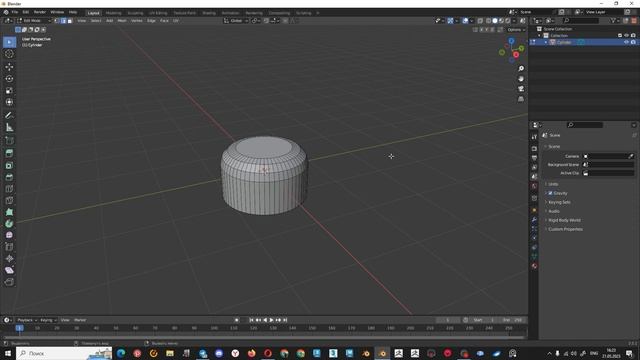This screenshot has height=360, width=640.
Task: Select the Loop Cut tool
Action: point(9,189)
